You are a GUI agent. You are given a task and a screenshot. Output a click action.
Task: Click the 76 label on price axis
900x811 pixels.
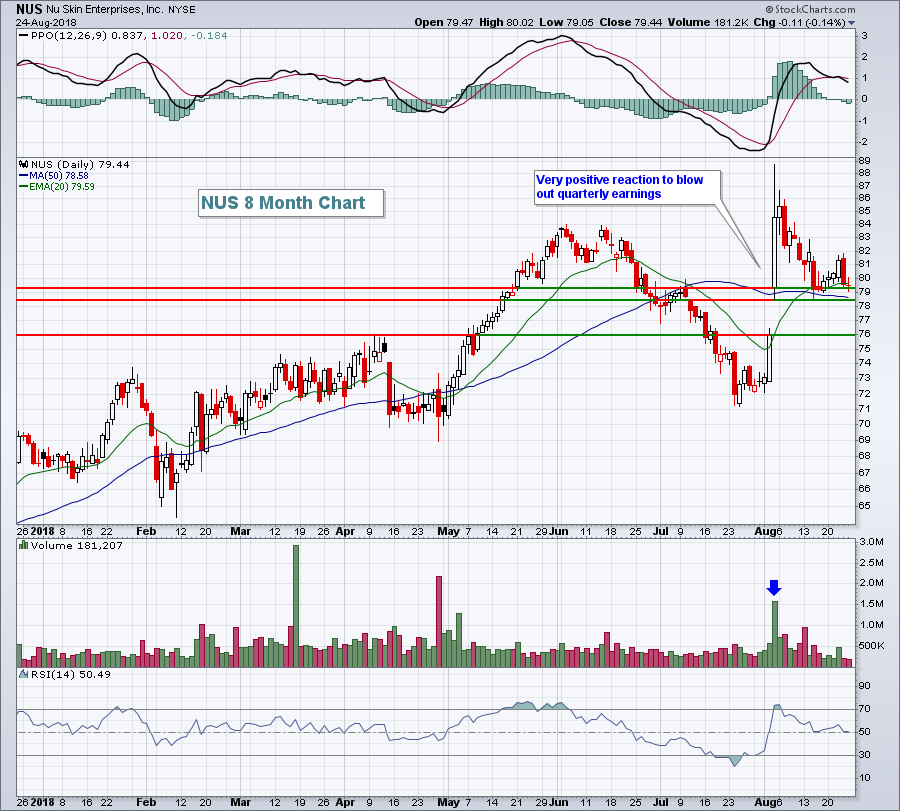click(864, 333)
